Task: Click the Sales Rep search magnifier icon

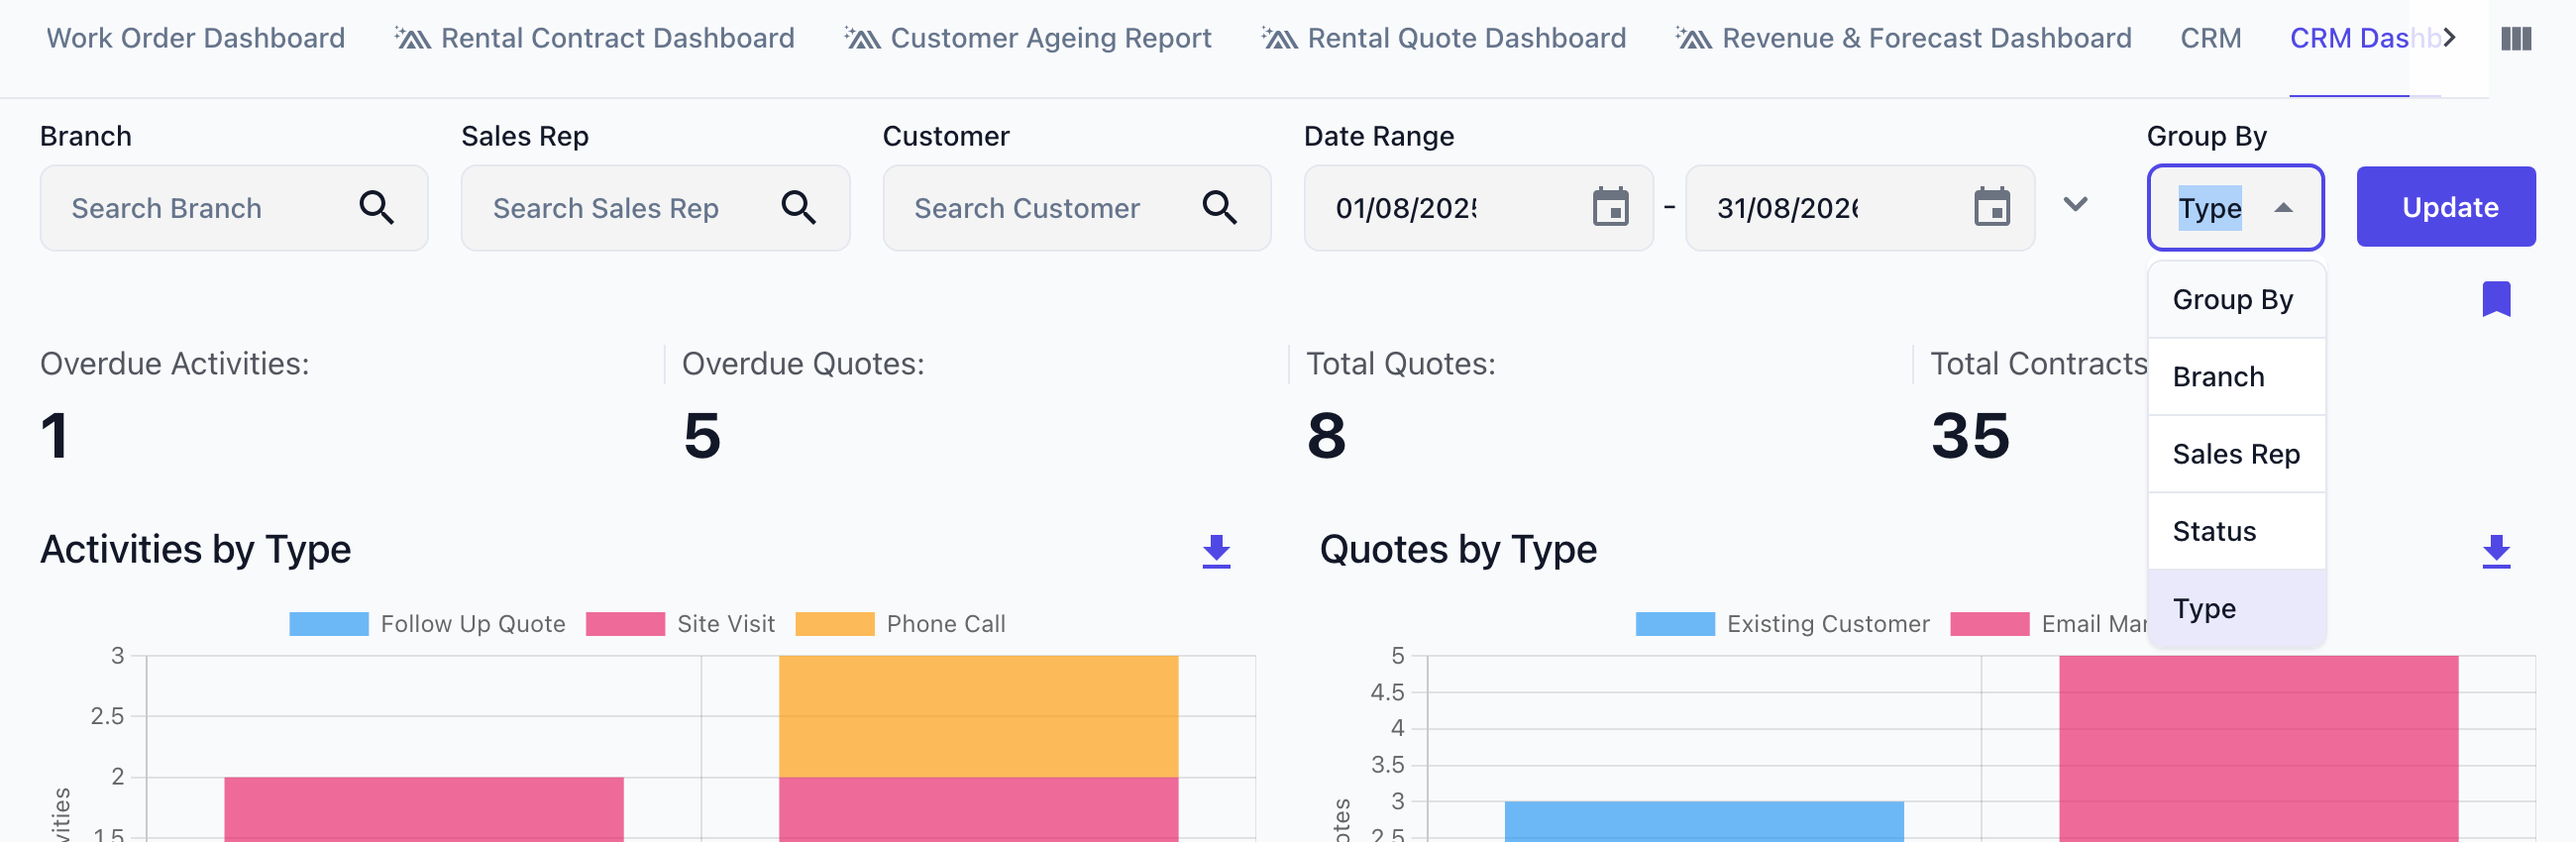Action: pos(798,207)
